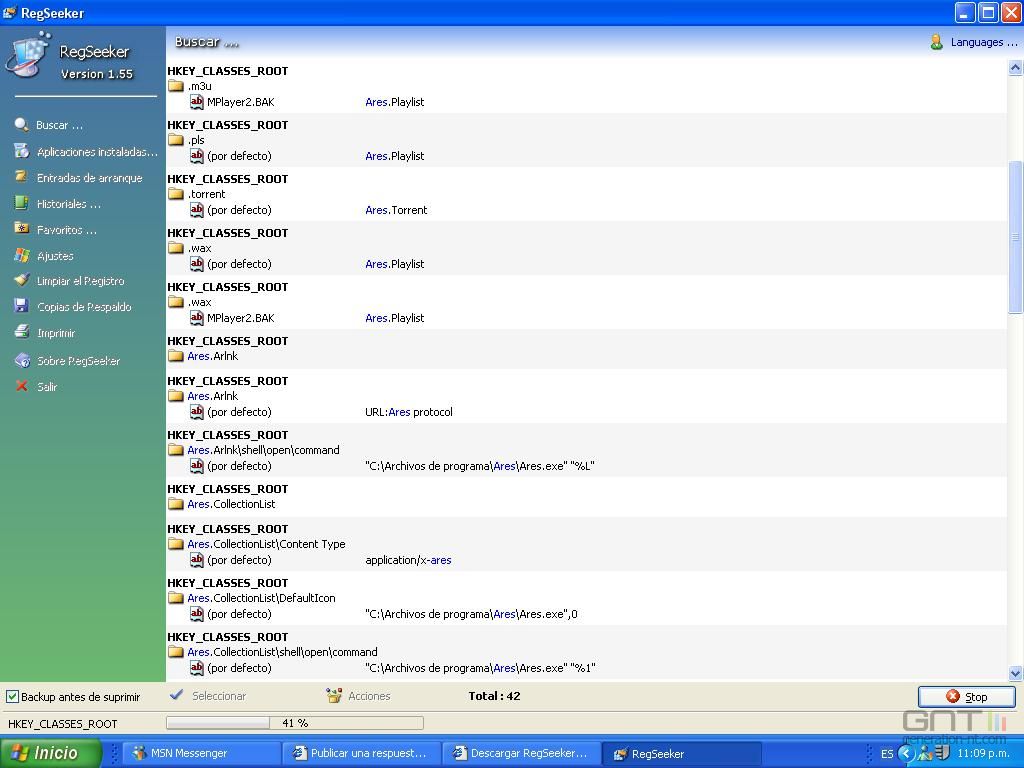Open Imprimir menu entry
The height and width of the screenshot is (768, 1024).
tap(56, 333)
